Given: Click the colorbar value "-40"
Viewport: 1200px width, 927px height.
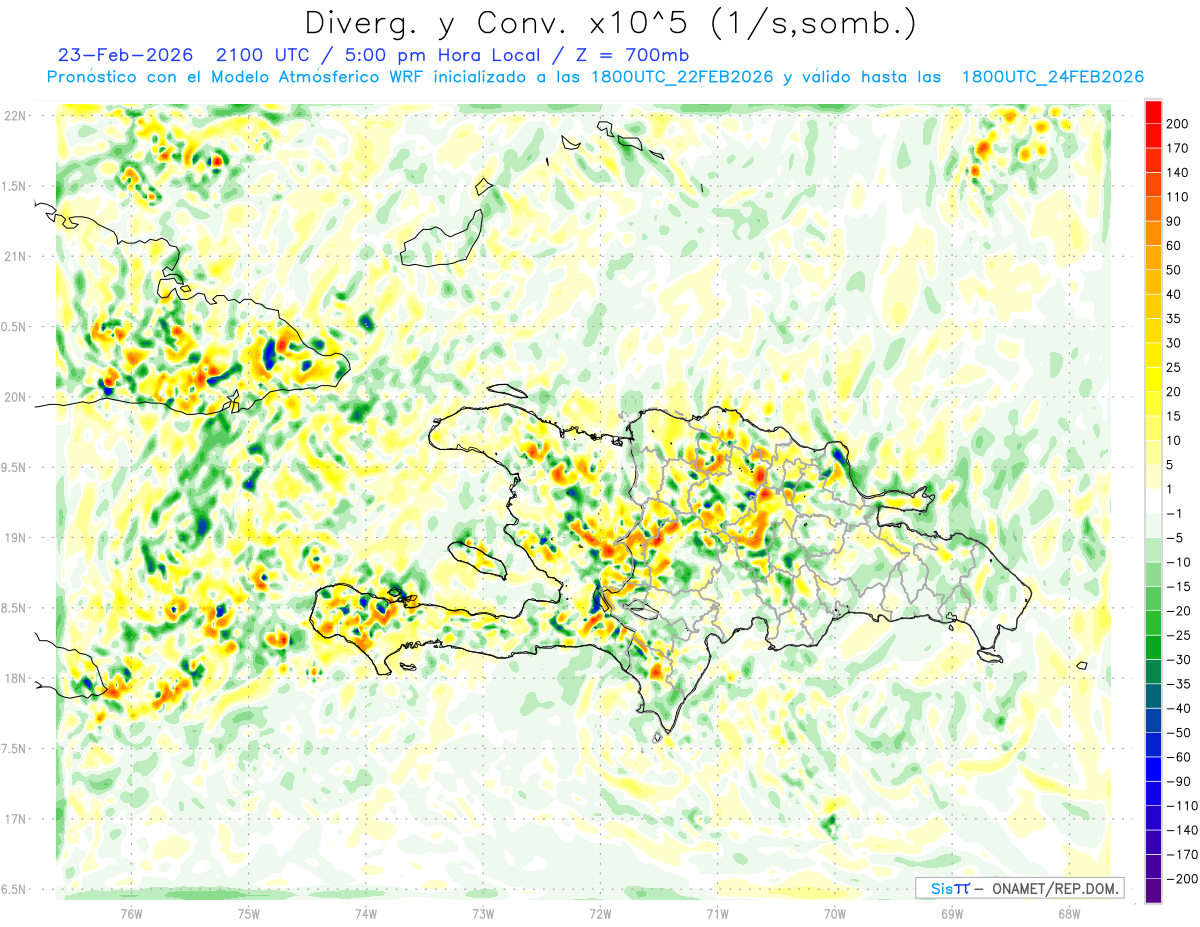Looking at the screenshot, I should click(x=1180, y=709).
